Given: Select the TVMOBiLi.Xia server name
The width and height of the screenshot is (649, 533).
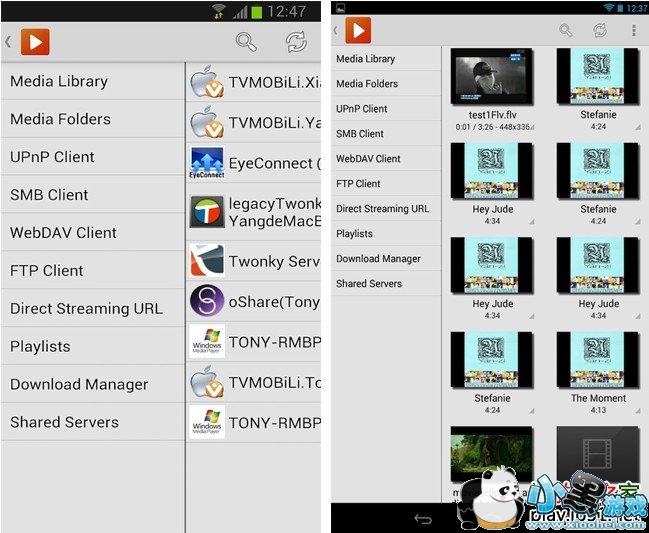Looking at the screenshot, I should [275, 82].
